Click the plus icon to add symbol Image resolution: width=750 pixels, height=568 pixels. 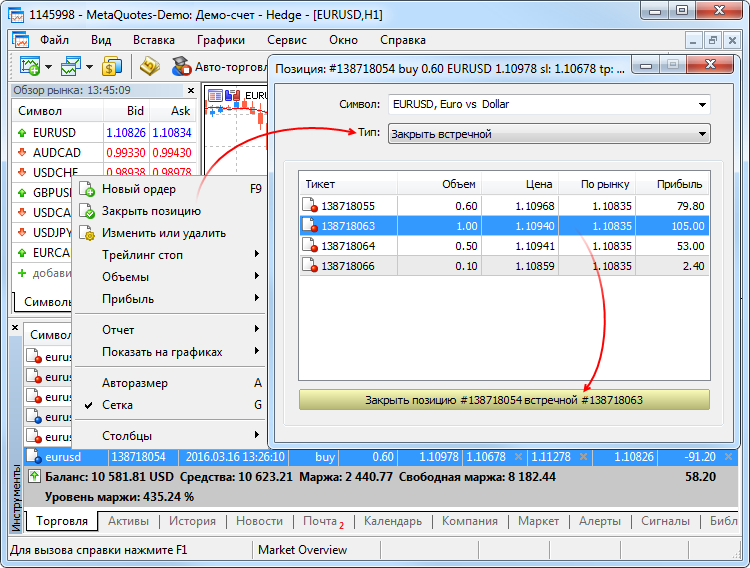(22, 273)
